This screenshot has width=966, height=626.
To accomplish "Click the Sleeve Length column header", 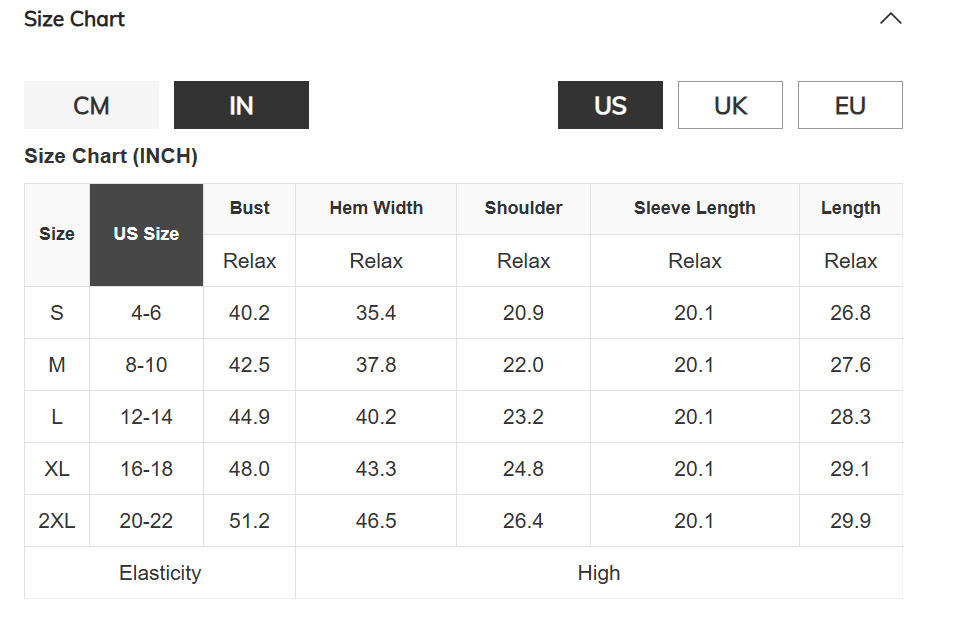I will tap(694, 208).
